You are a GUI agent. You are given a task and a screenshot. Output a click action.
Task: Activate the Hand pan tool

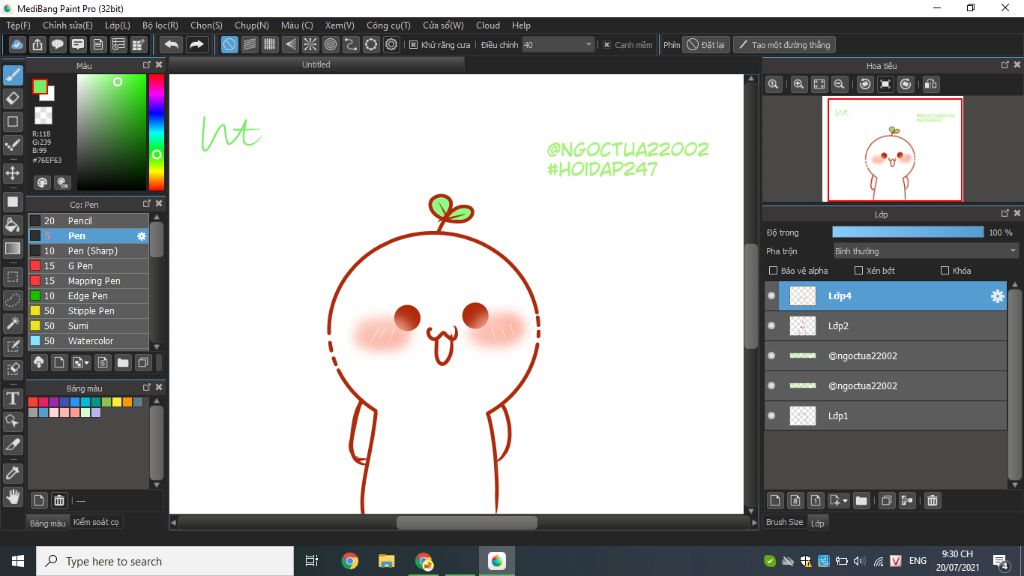coord(13,496)
